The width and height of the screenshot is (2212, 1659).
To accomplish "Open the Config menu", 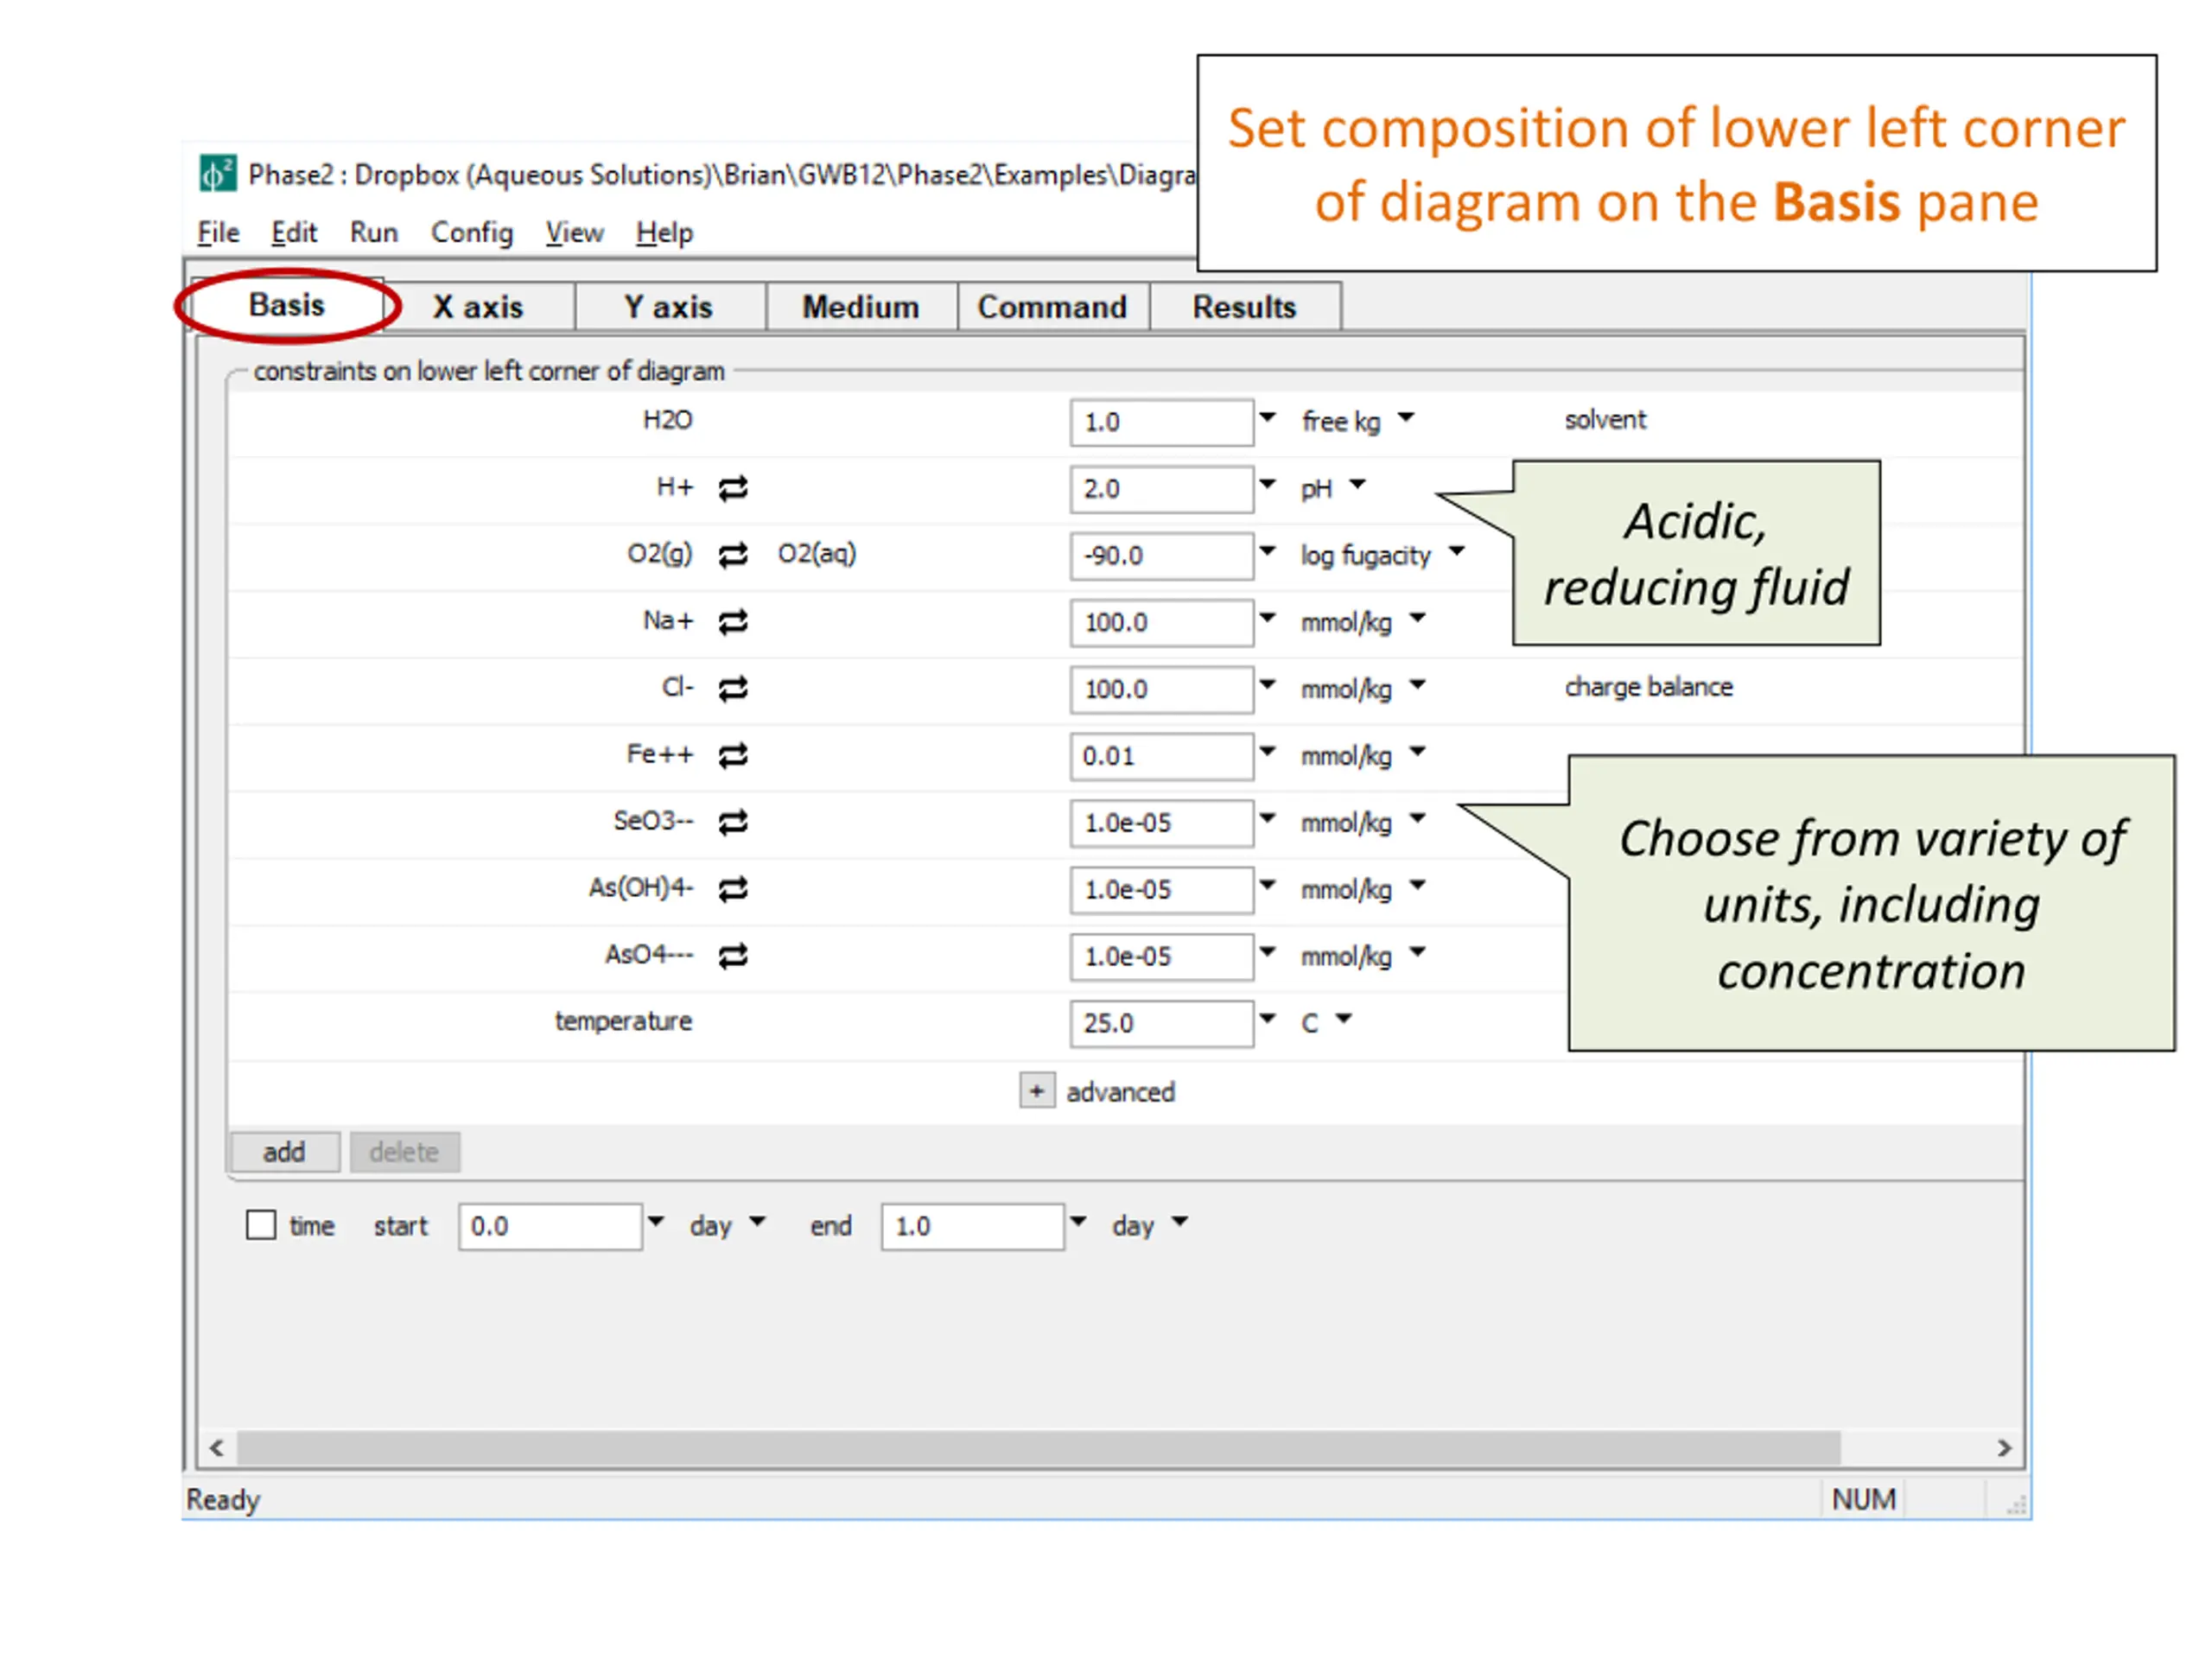I will [471, 233].
